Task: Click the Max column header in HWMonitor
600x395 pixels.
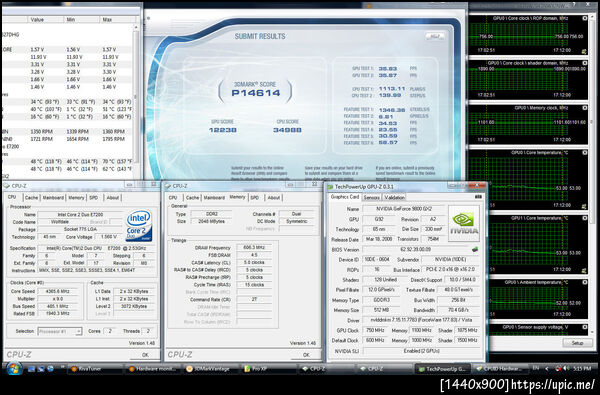Action: click(116, 20)
